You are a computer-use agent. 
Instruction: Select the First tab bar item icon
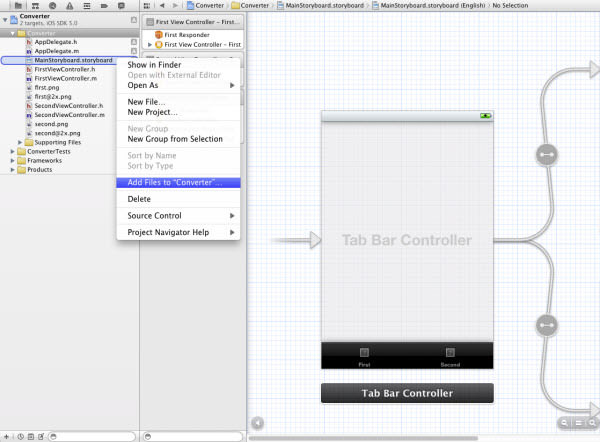click(364, 352)
